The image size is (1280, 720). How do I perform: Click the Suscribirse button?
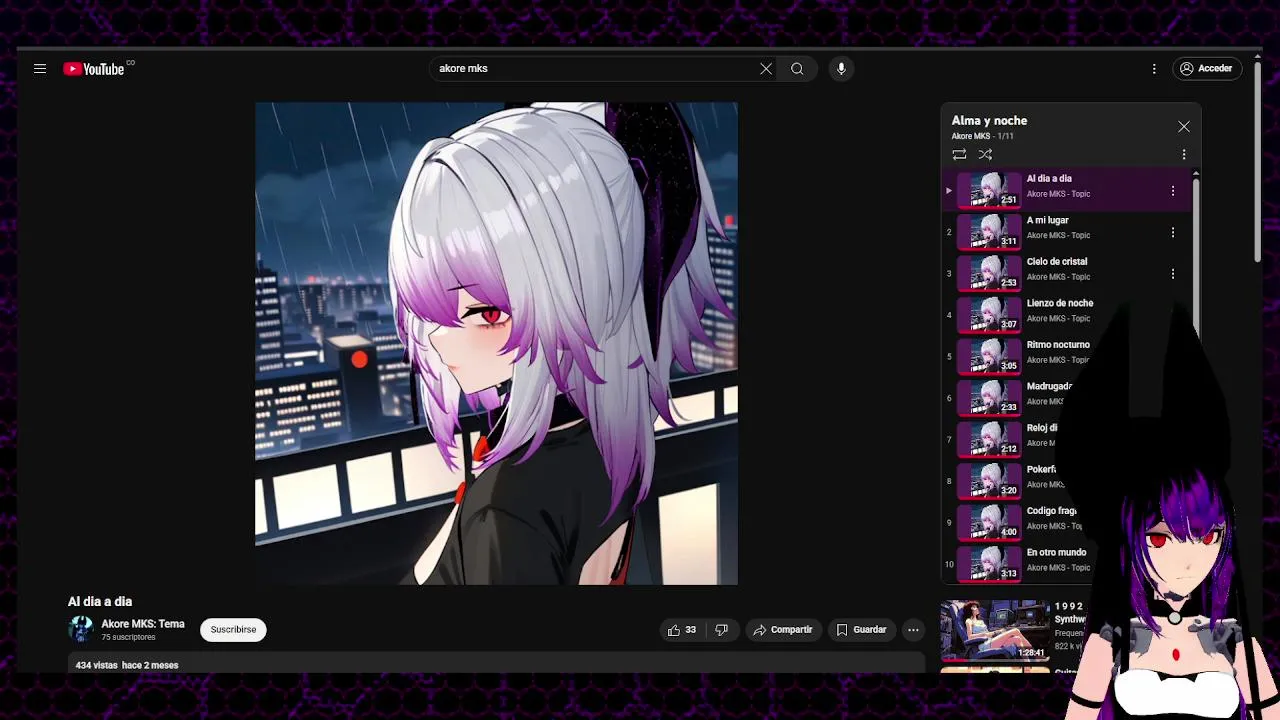coord(233,630)
